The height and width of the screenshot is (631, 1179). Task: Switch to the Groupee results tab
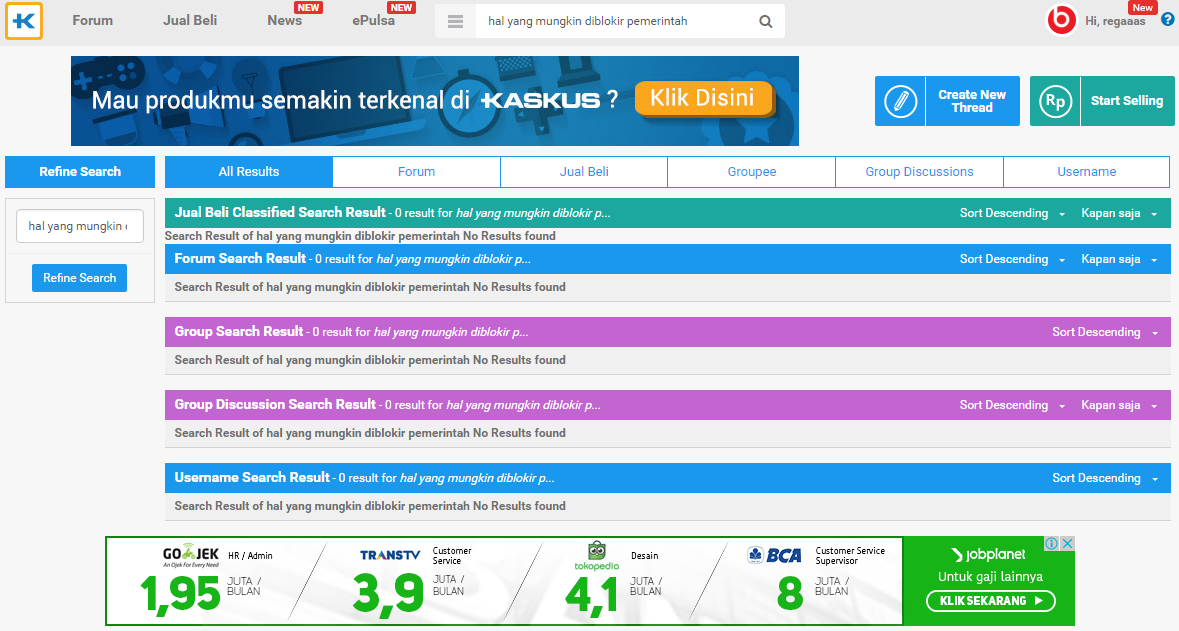[x=752, y=171]
